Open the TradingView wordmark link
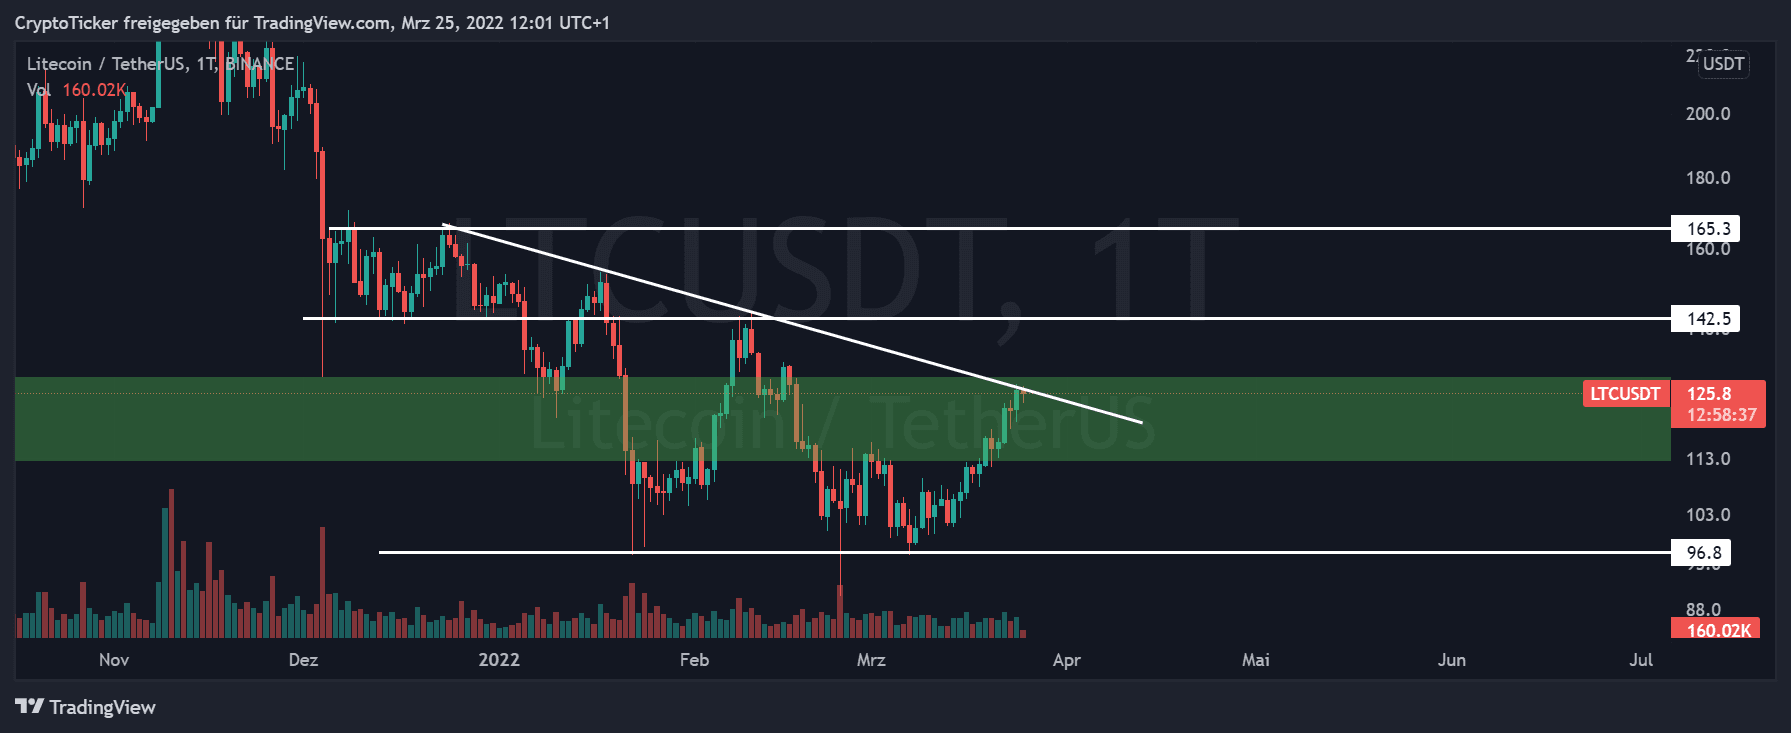 pos(103,708)
